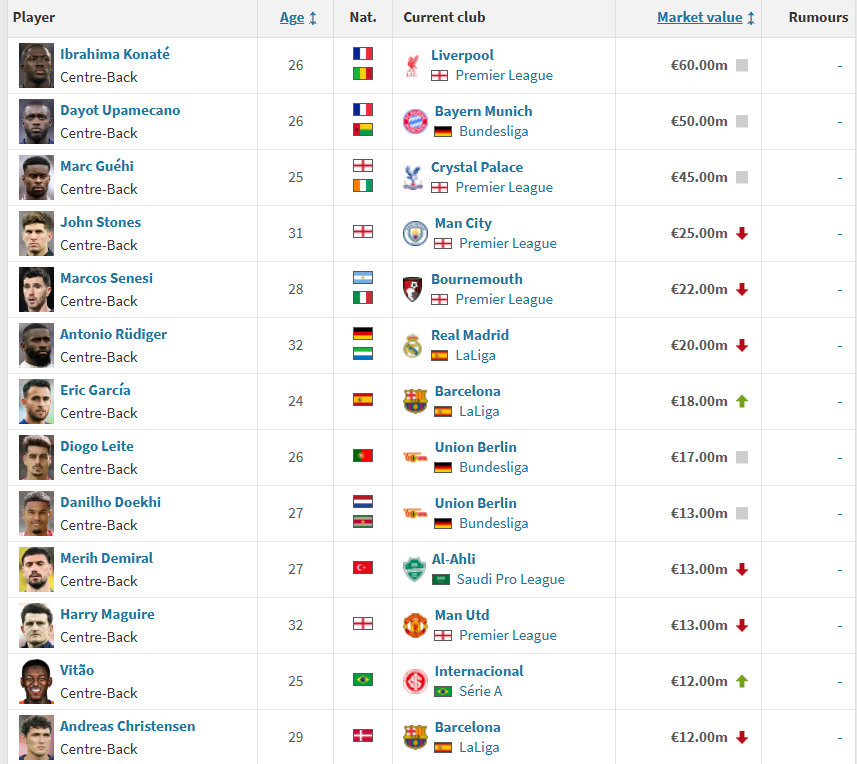857x764 pixels.
Task: Click the Al-Ahli club crest
Action: click(414, 570)
